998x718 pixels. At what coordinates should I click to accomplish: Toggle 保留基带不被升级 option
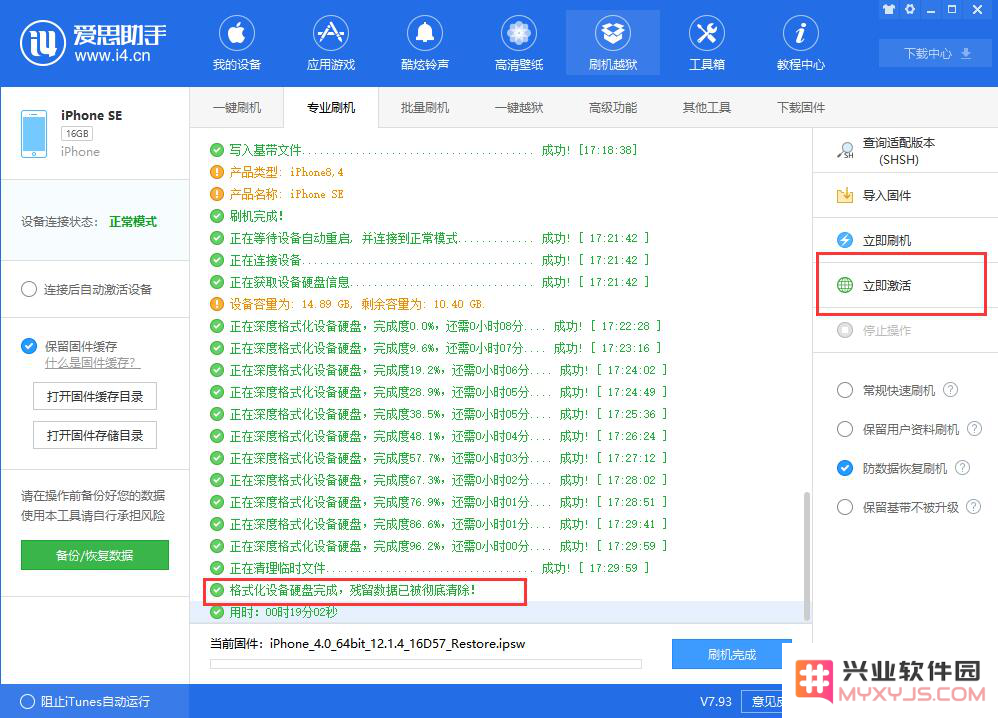point(845,507)
